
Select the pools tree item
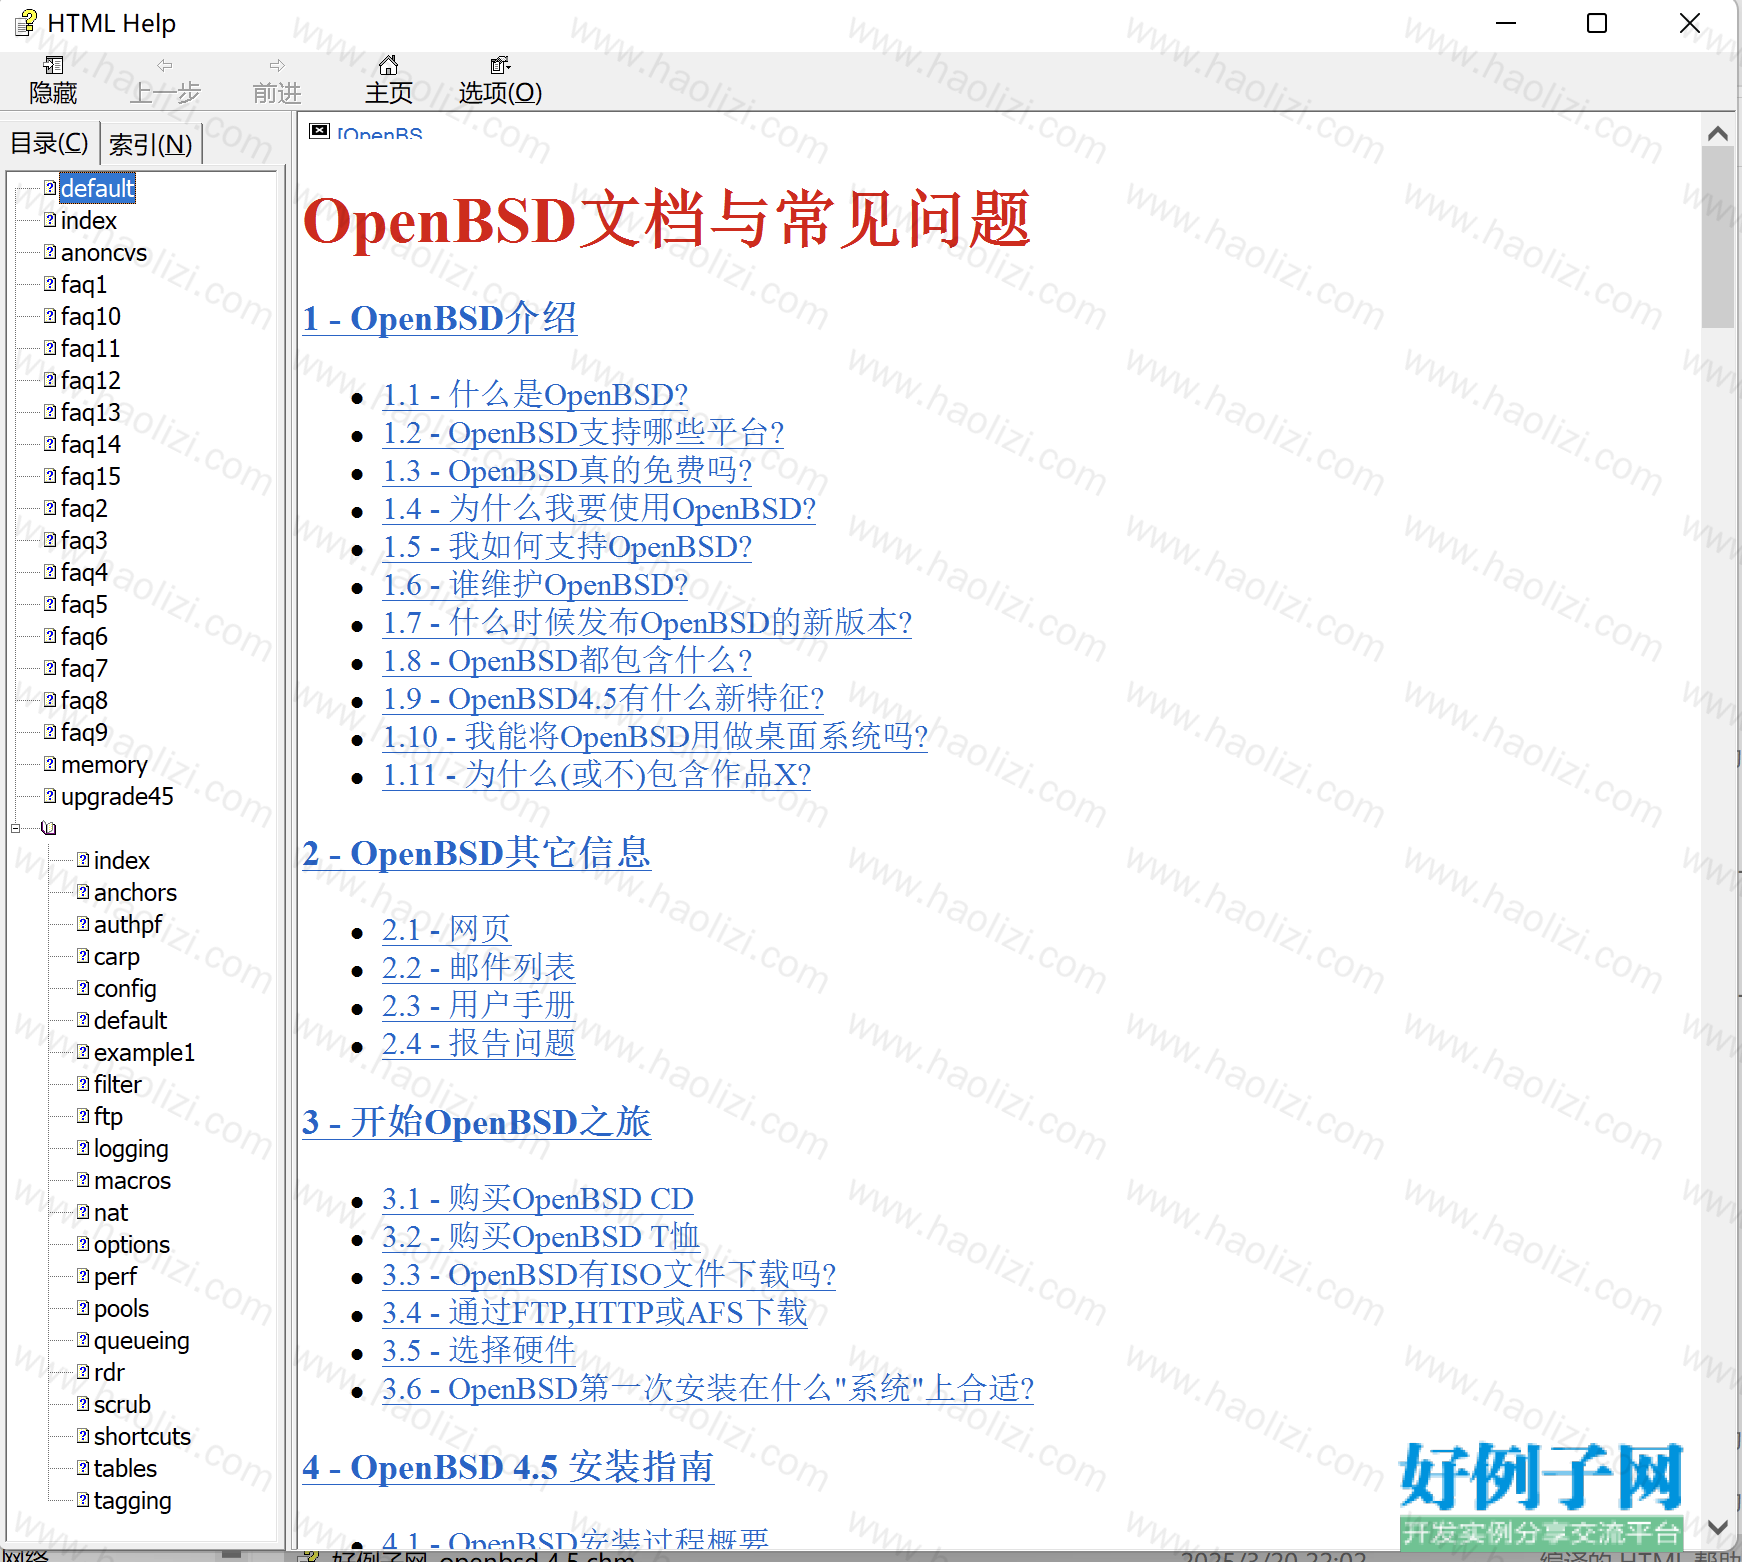[121, 1308]
